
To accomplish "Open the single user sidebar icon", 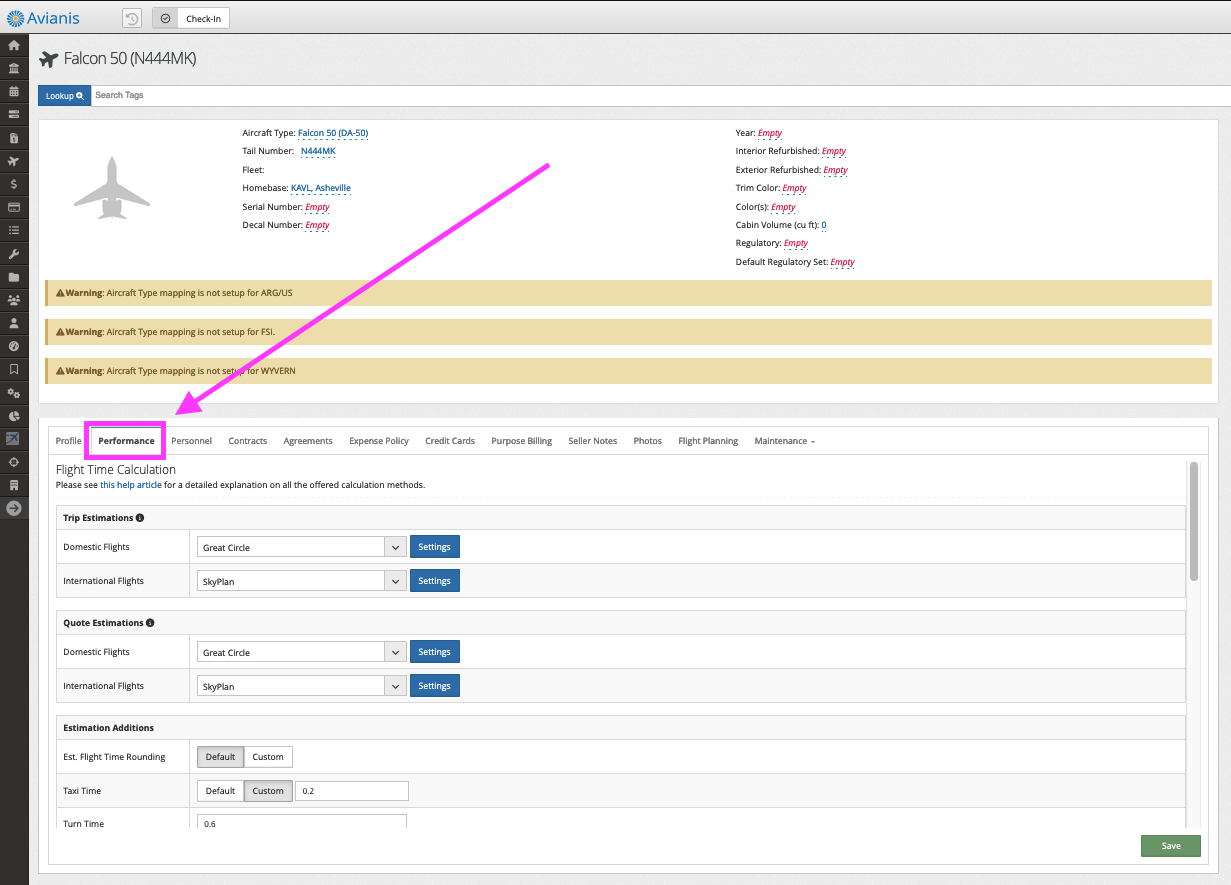I will 14,323.
